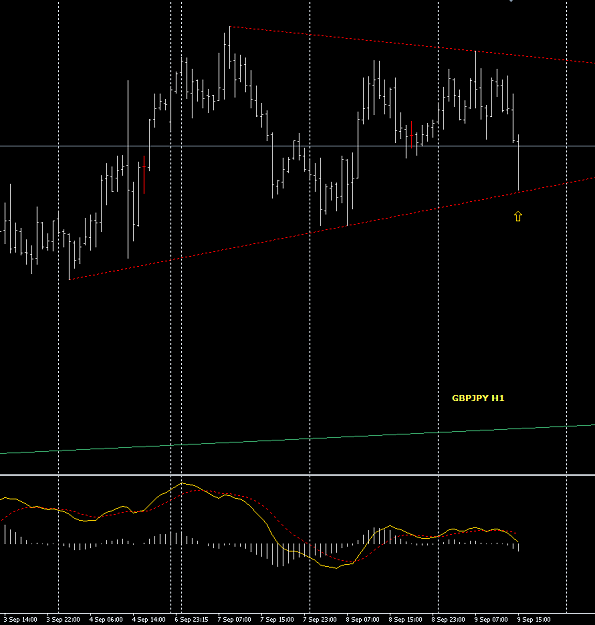Click the 7 Sep 23:00 time label
The height and width of the screenshot is (625, 595).
(320, 619)
